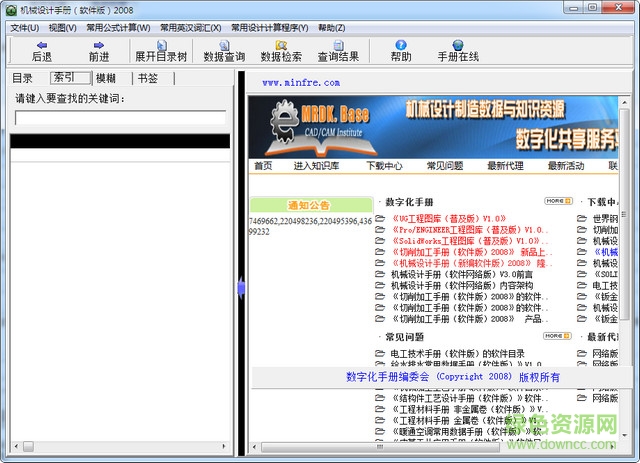Click the browser pane scroll-down arrow
This screenshot has width=640, height=463.
click(x=624, y=435)
